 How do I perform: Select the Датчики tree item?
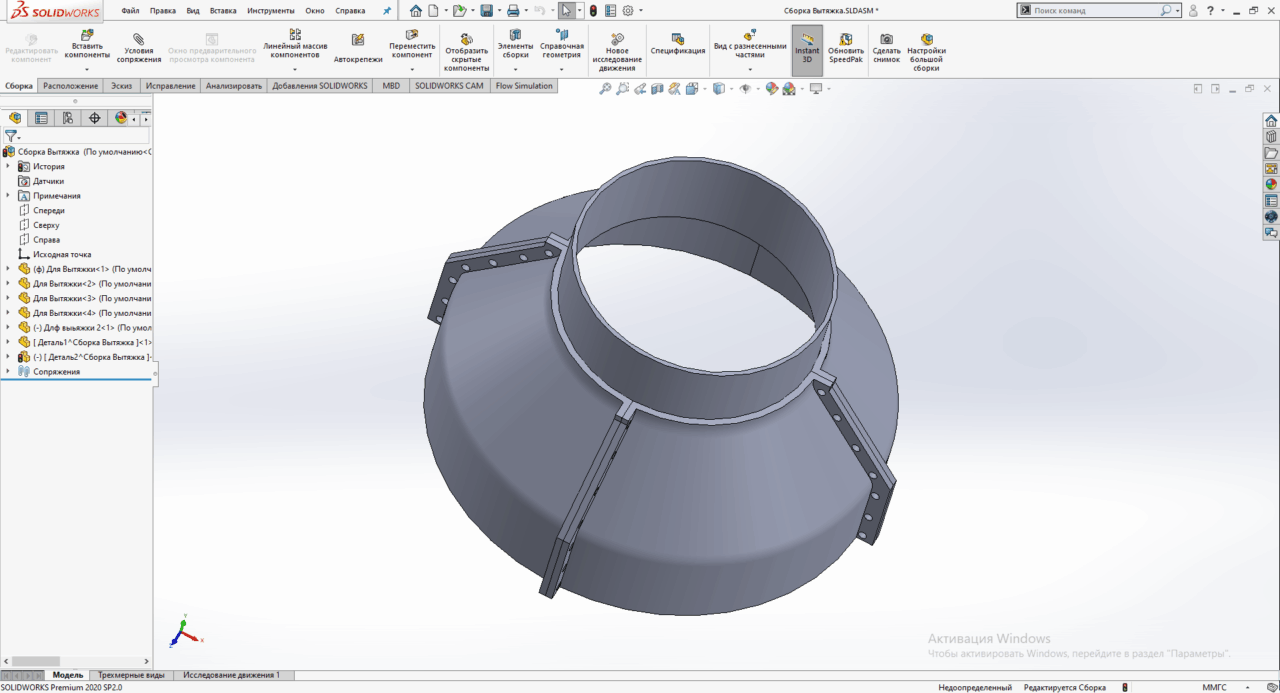pos(48,181)
